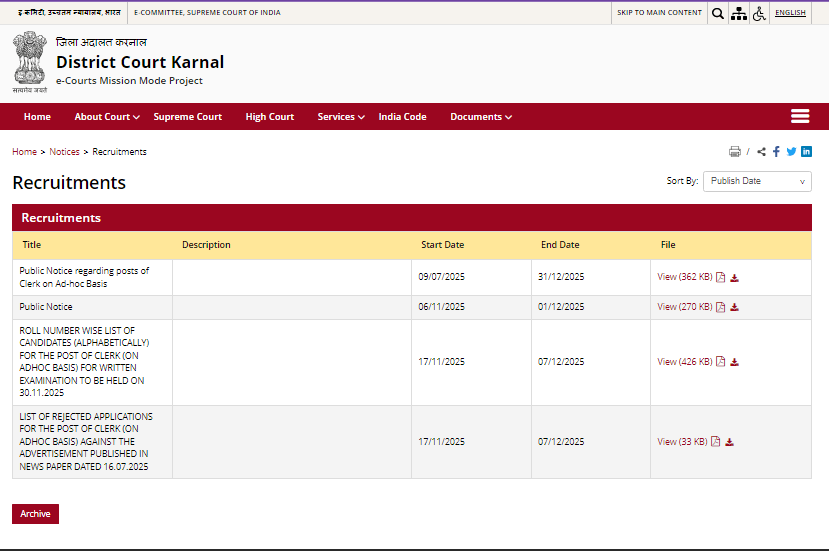Click the District Court Karnal title

(x=140, y=62)
